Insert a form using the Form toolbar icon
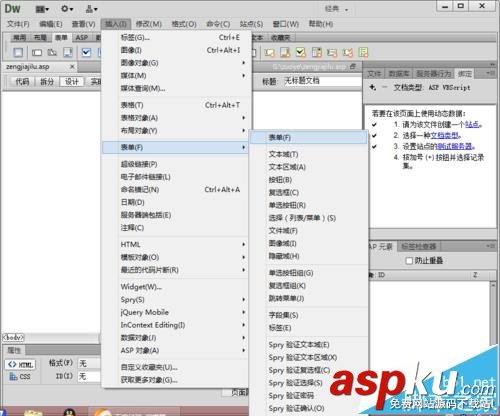The height and width of the screenshot is (416, 500). click(x=18, y=52)
